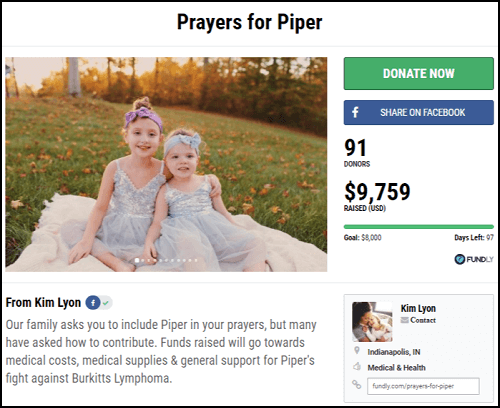Image resolution: width=500 pixels, height=408 pixels.
Task: Click Facebook verified badge beside Kim Lyon
Action: click(99, 303)
